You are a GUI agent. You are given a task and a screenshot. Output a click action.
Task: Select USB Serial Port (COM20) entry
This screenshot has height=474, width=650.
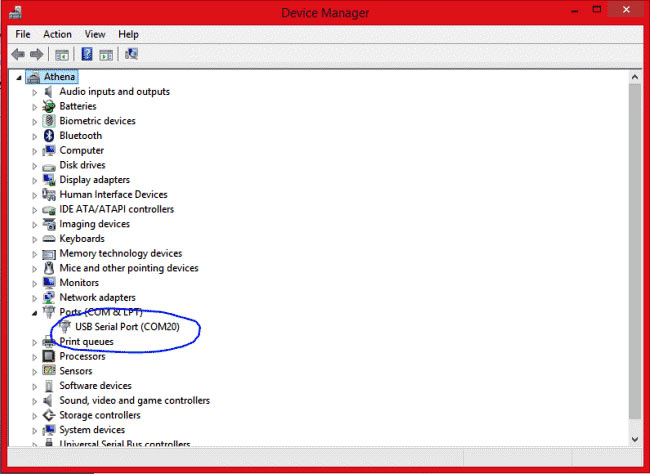pyautogui.click(x=124, y=327)
